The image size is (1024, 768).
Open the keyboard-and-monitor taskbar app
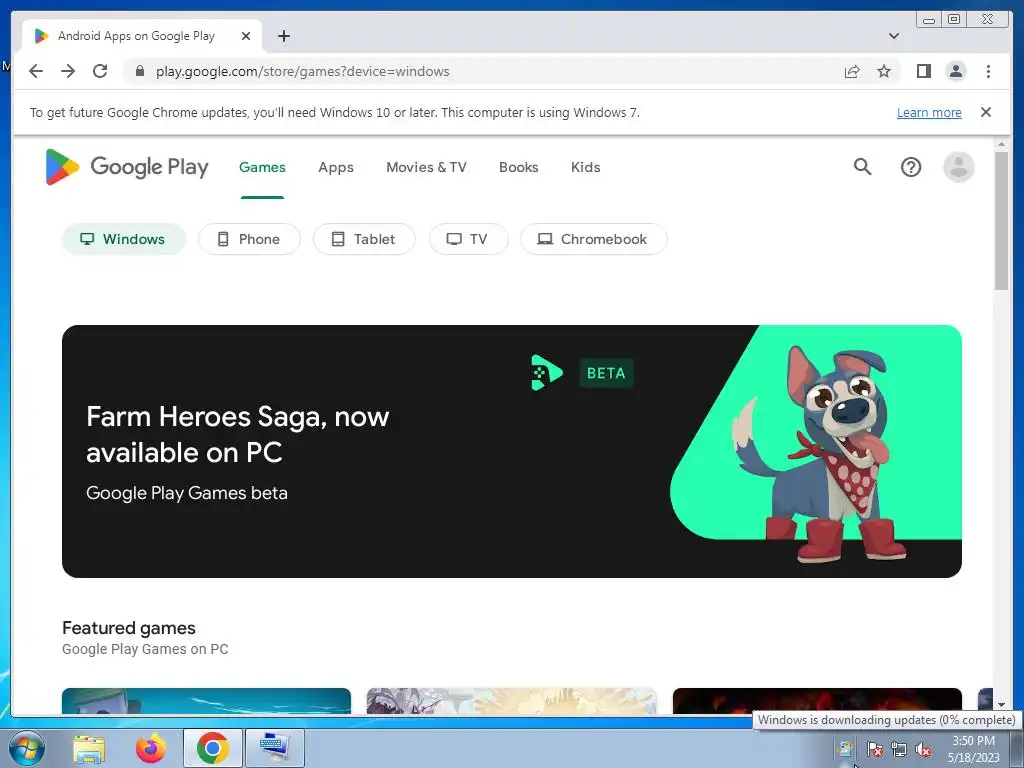tap(275, 748)
